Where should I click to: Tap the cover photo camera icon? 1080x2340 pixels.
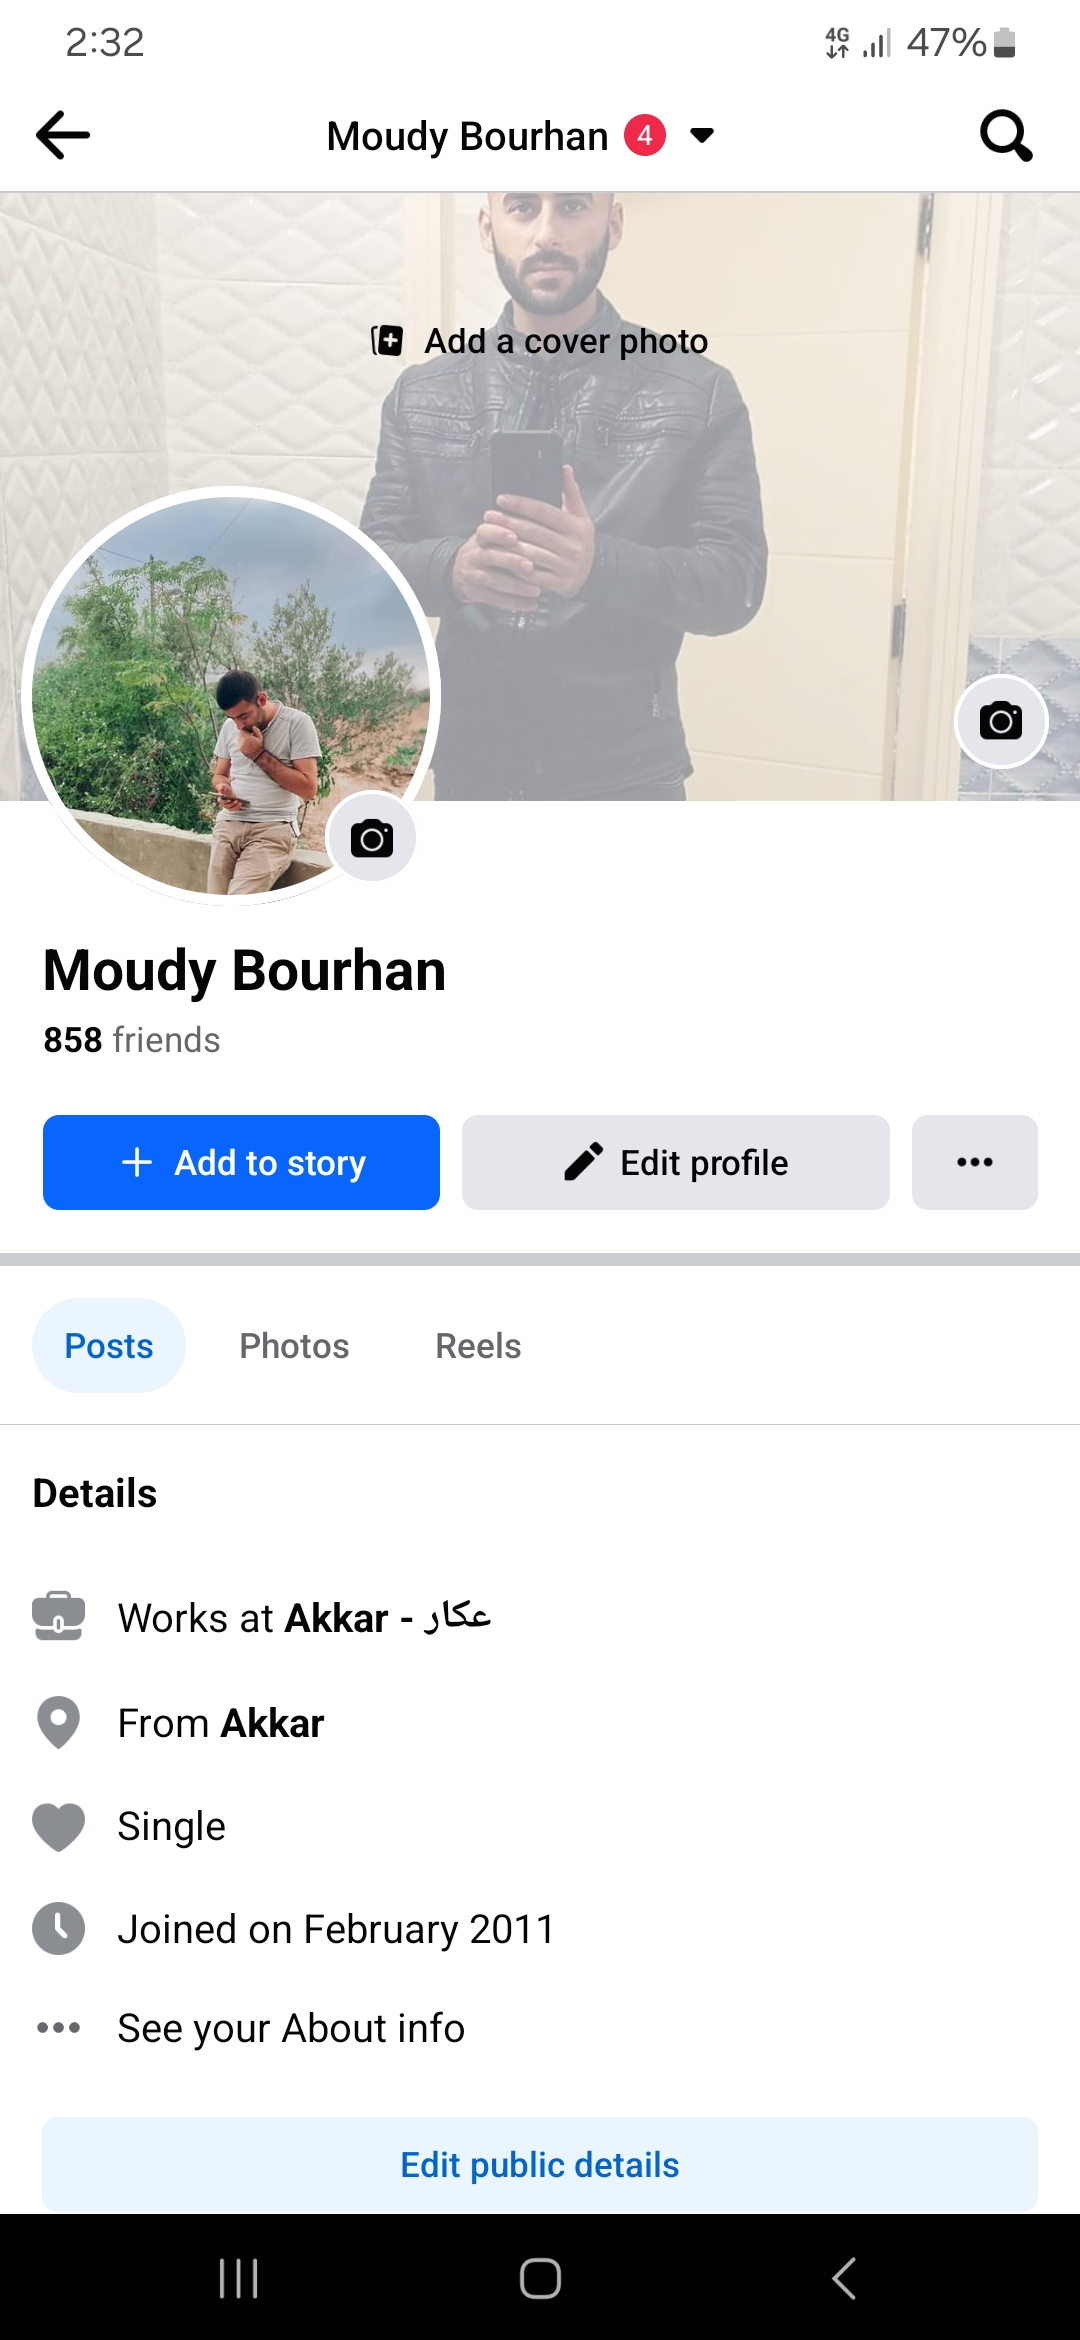tap(1001, 721)
